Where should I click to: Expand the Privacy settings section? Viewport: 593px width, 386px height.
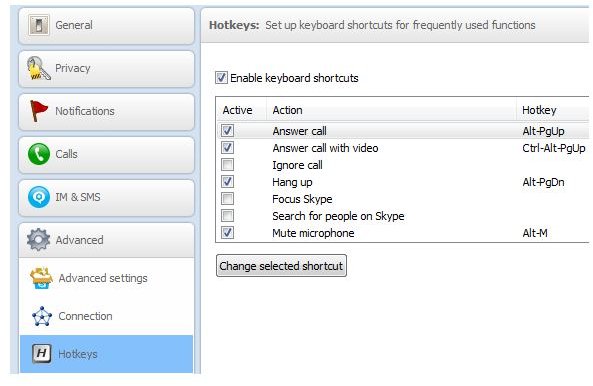click(106, 69)
